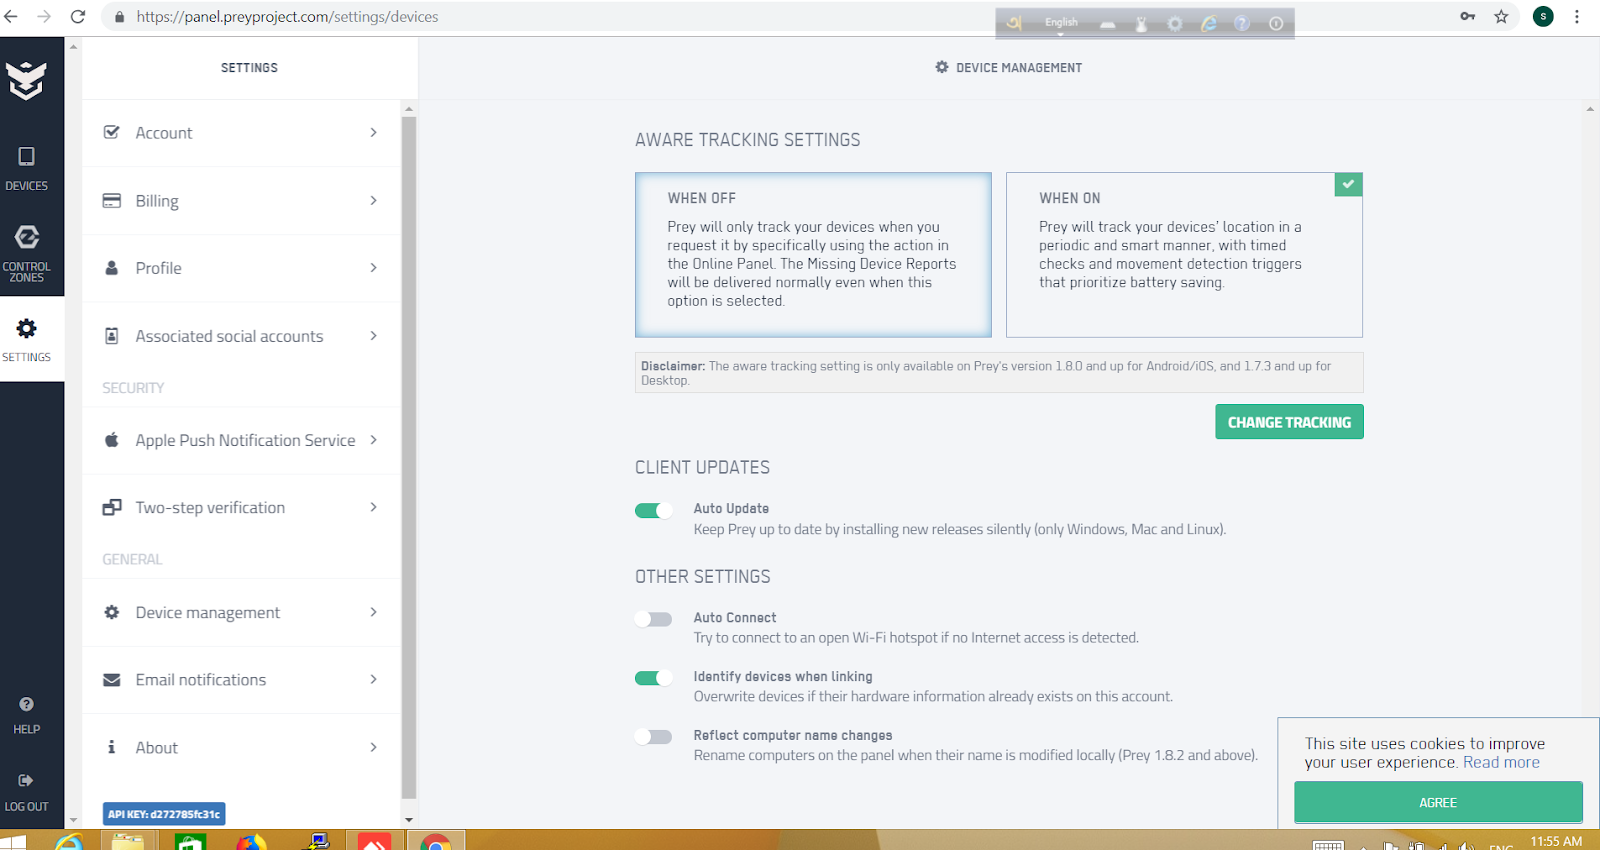Open the Billing settings item

[x=241, y=201]
